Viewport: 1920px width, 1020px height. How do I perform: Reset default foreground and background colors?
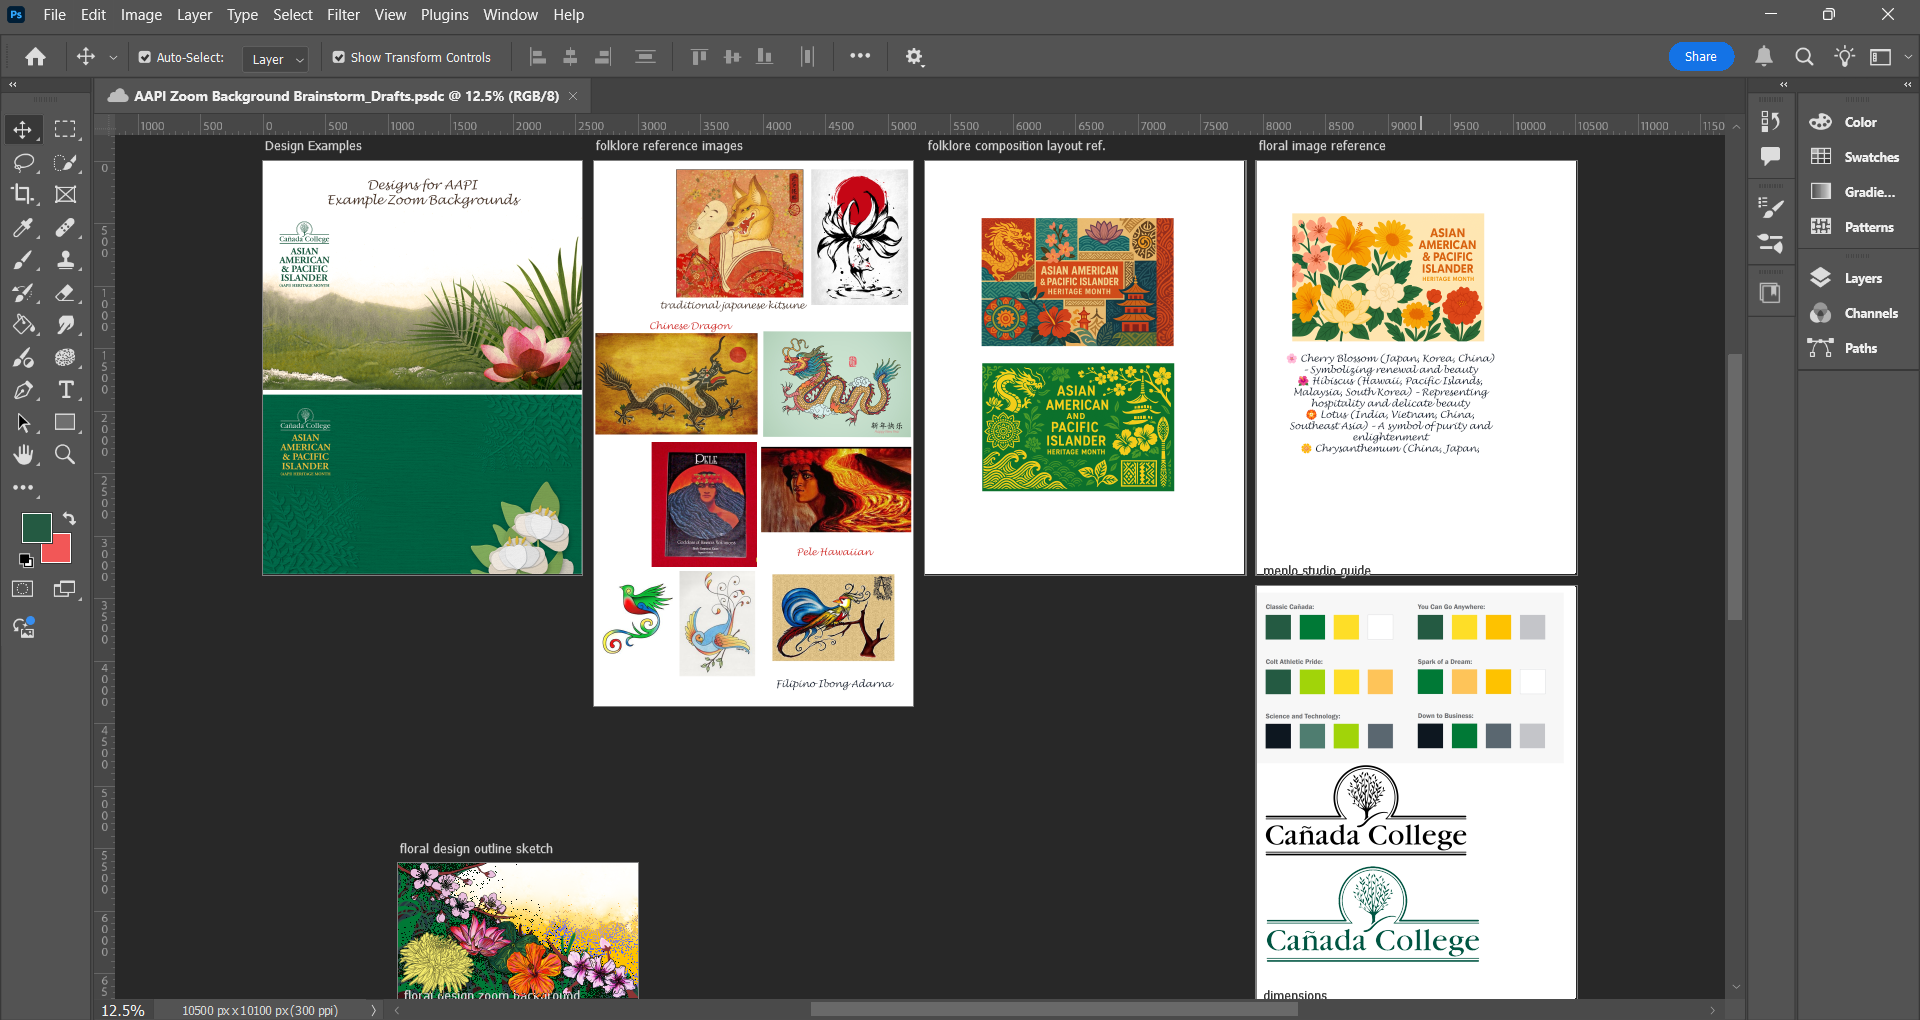tap(26, 560)
